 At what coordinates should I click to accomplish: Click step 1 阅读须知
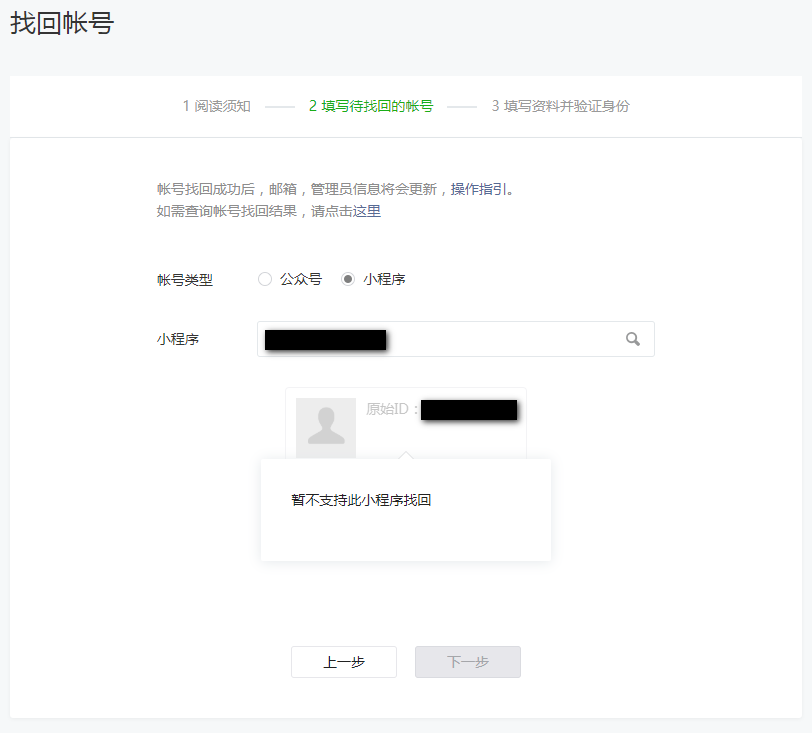pos(216,106)
